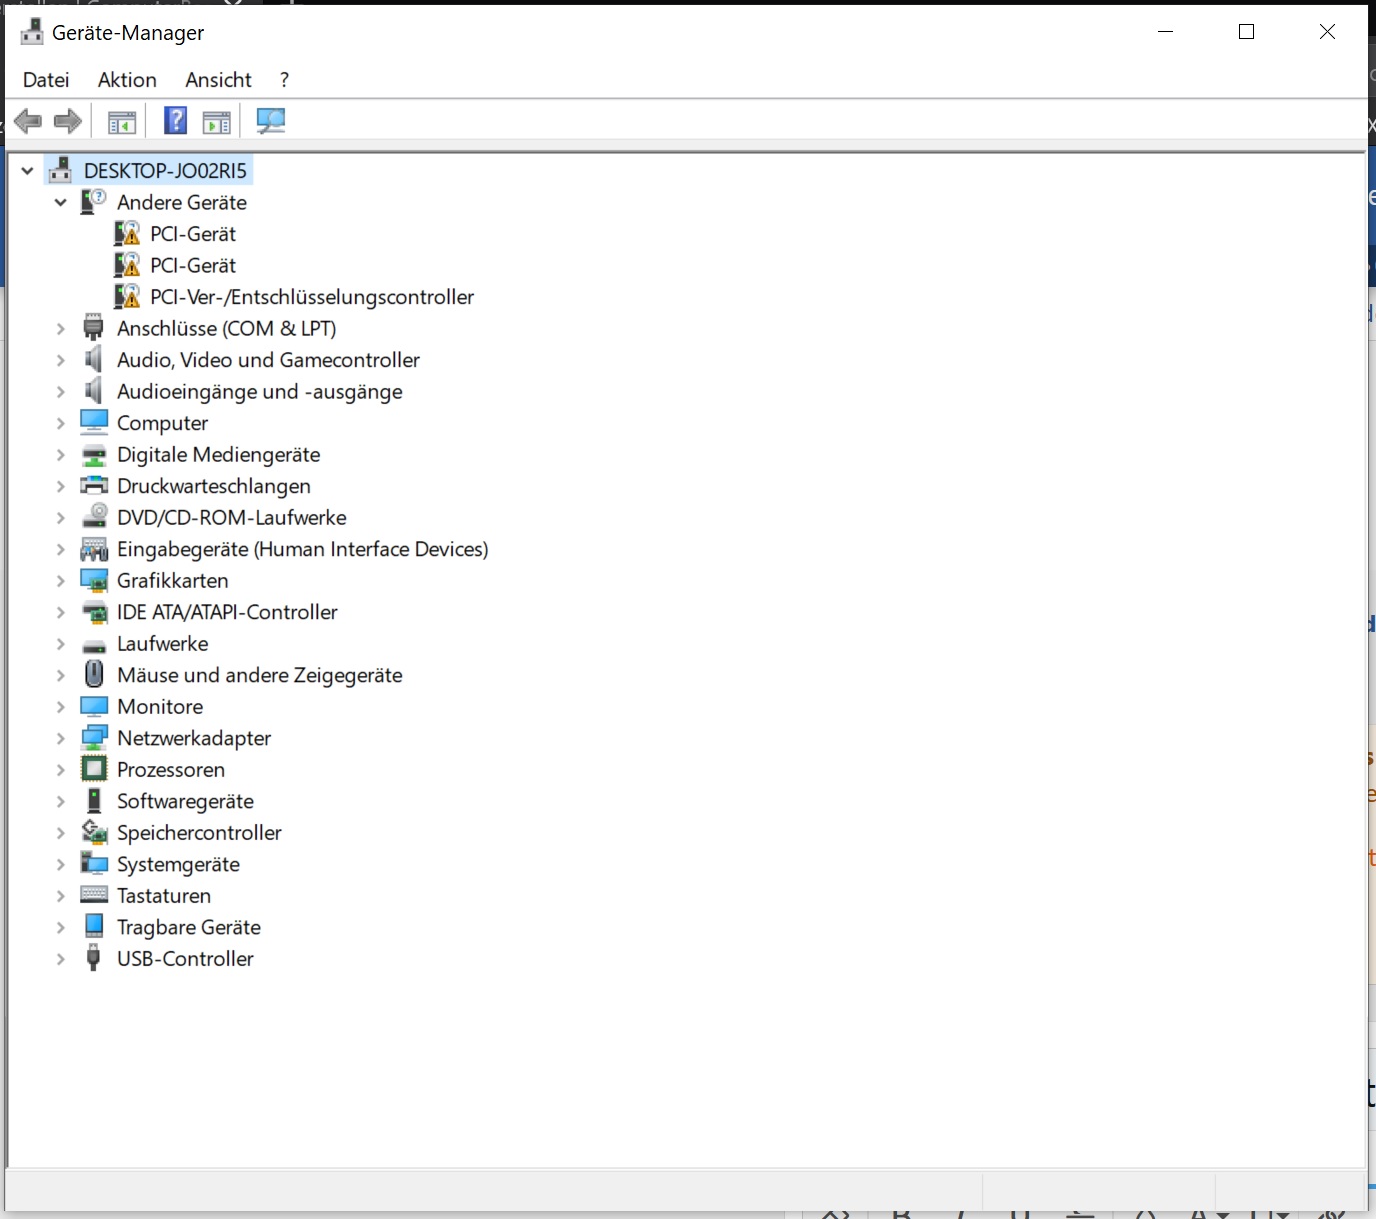This screenshot has width=1376, height=1219.
Task: Expand the Monitore category
Action: (61, 707)
